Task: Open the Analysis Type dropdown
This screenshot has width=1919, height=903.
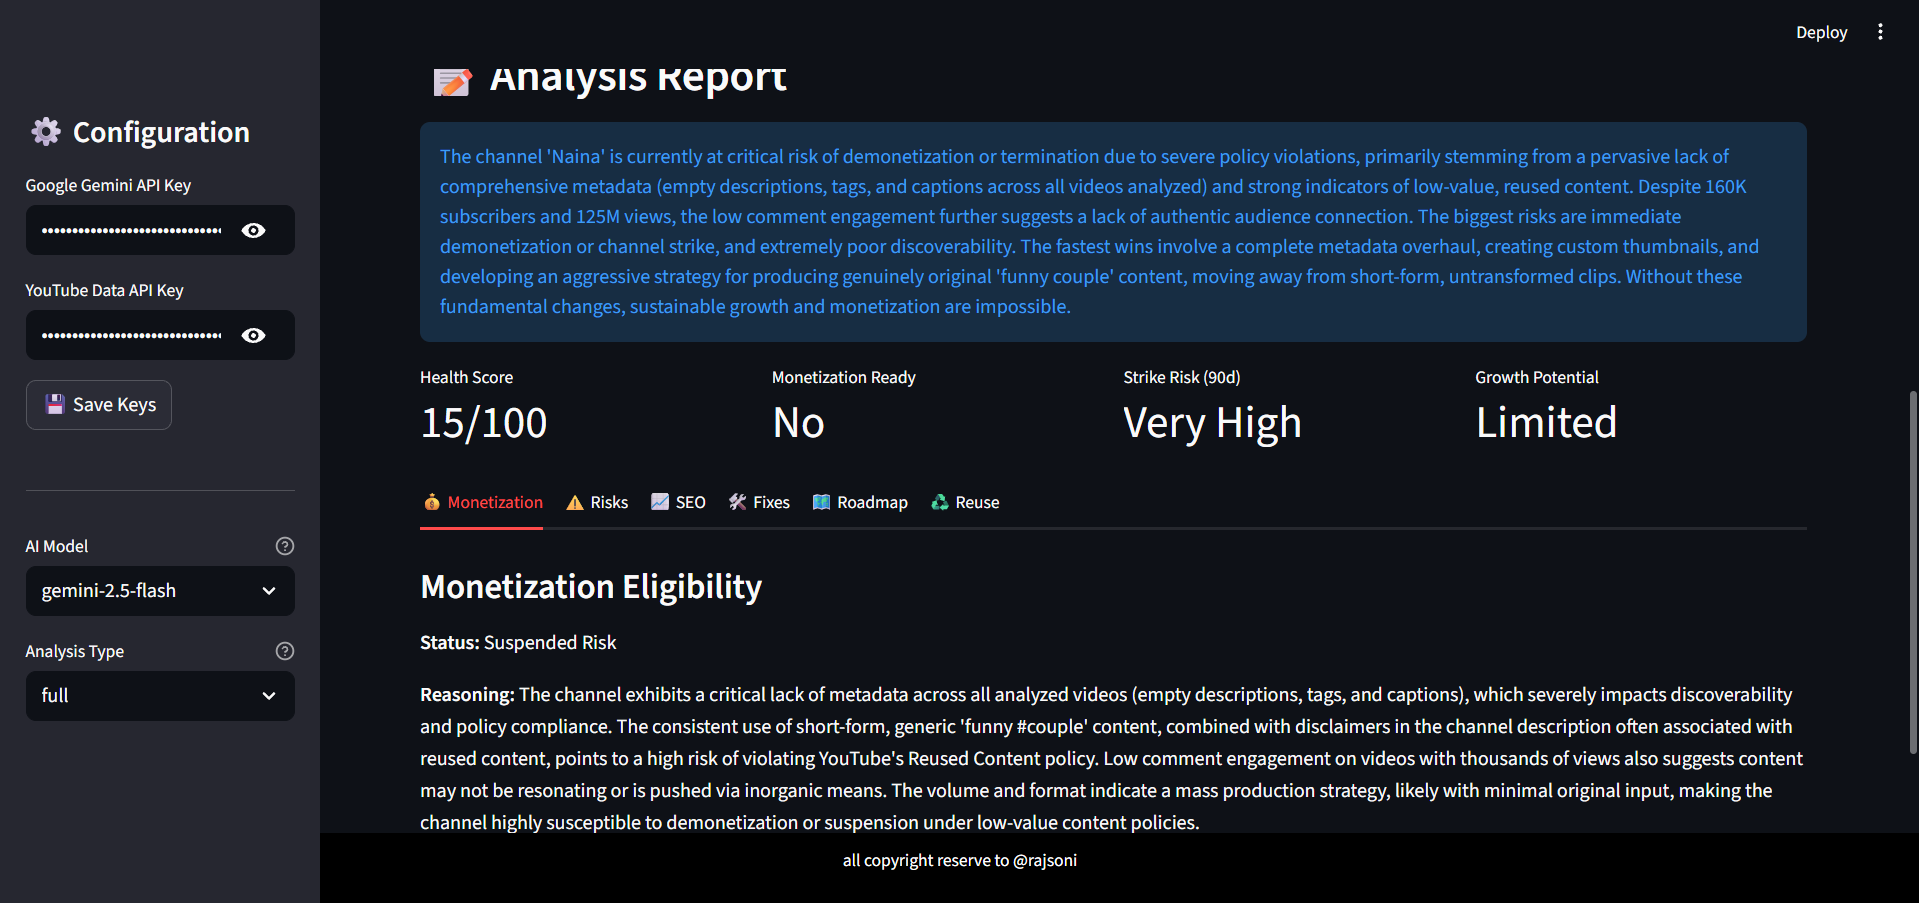Action: tap(160, 696)
